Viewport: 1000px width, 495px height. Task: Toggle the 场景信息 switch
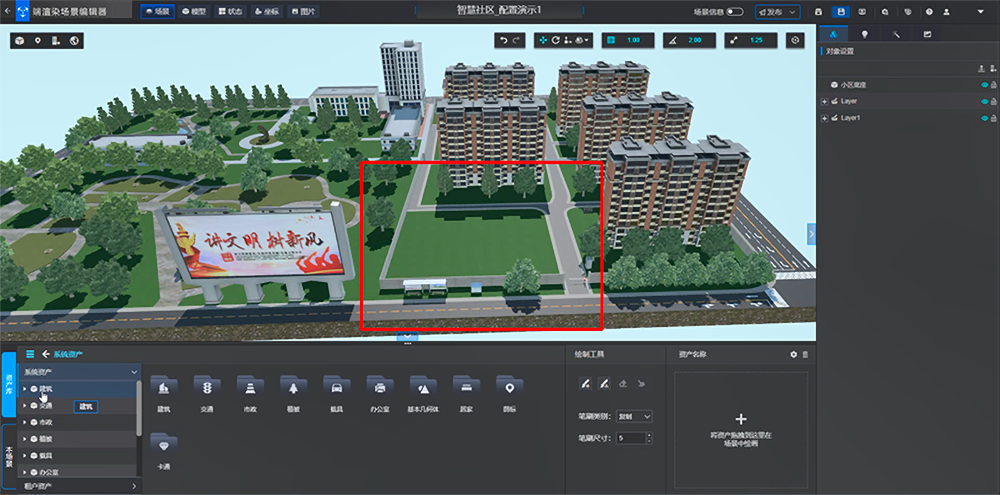735,11
